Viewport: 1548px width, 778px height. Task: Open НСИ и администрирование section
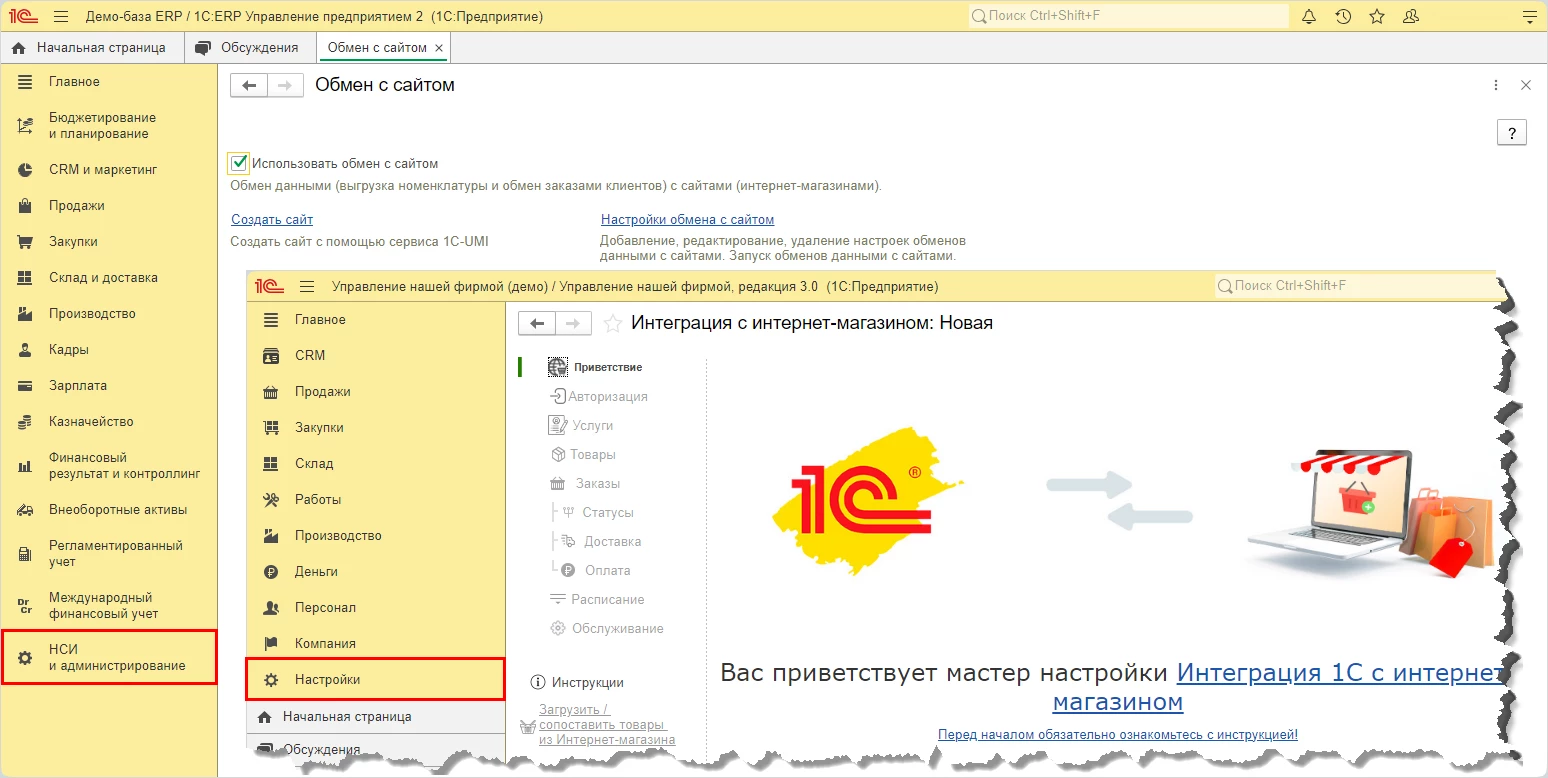(x=109, y=658)
